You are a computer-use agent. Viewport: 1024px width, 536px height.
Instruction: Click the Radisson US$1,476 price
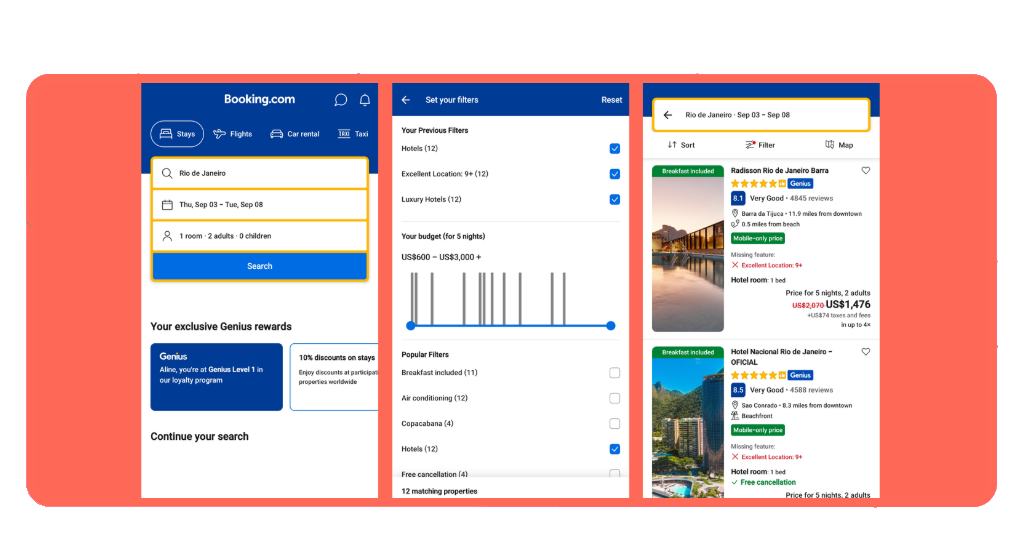pyautogui.click(x=848, y=304)
